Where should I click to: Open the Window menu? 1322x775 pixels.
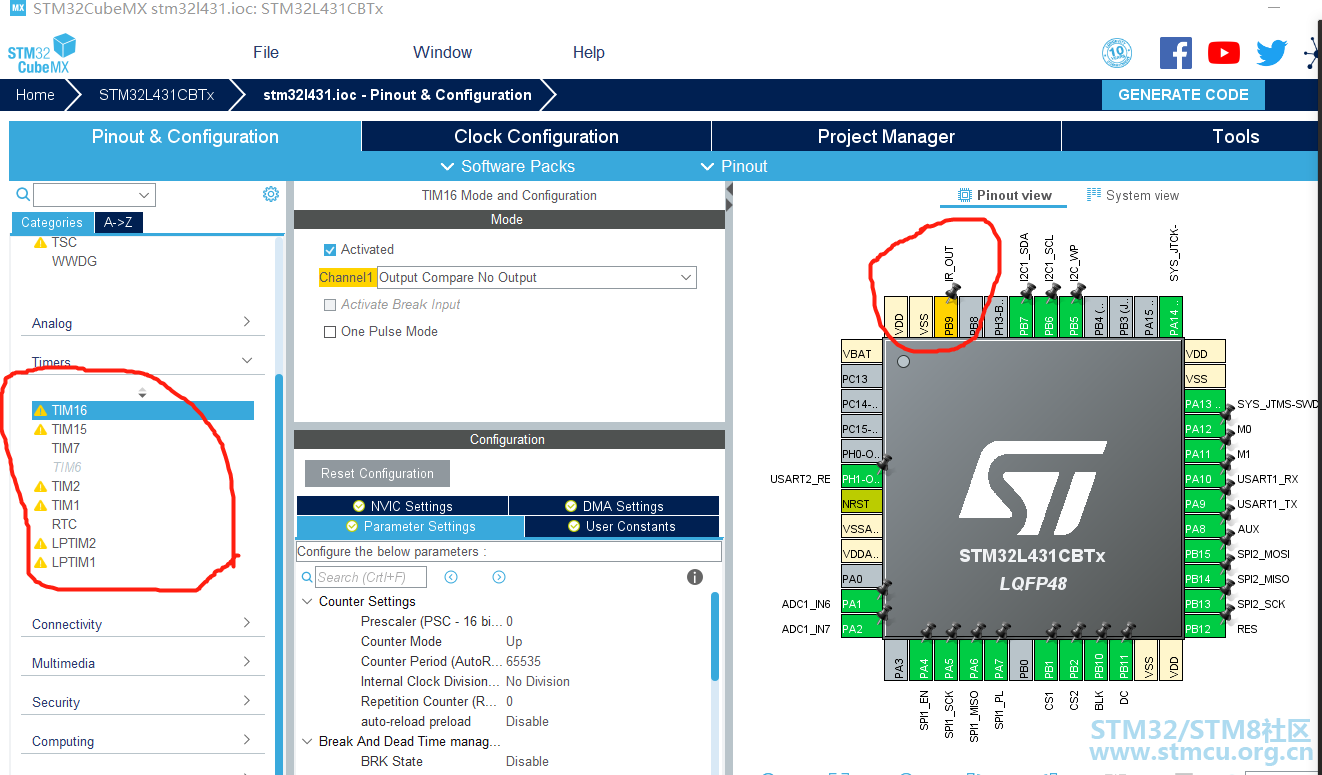[442, 53]
